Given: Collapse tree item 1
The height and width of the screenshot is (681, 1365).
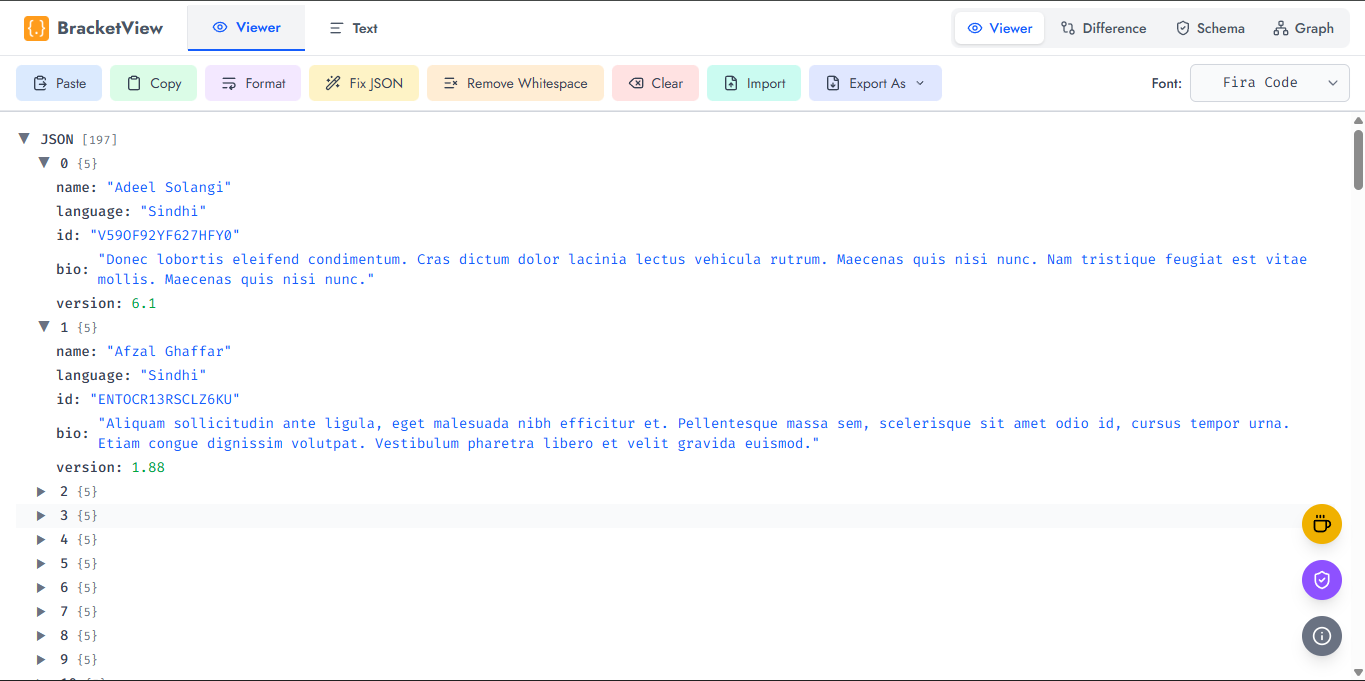Looking at the screenshot, I should (x=43, y=327).
